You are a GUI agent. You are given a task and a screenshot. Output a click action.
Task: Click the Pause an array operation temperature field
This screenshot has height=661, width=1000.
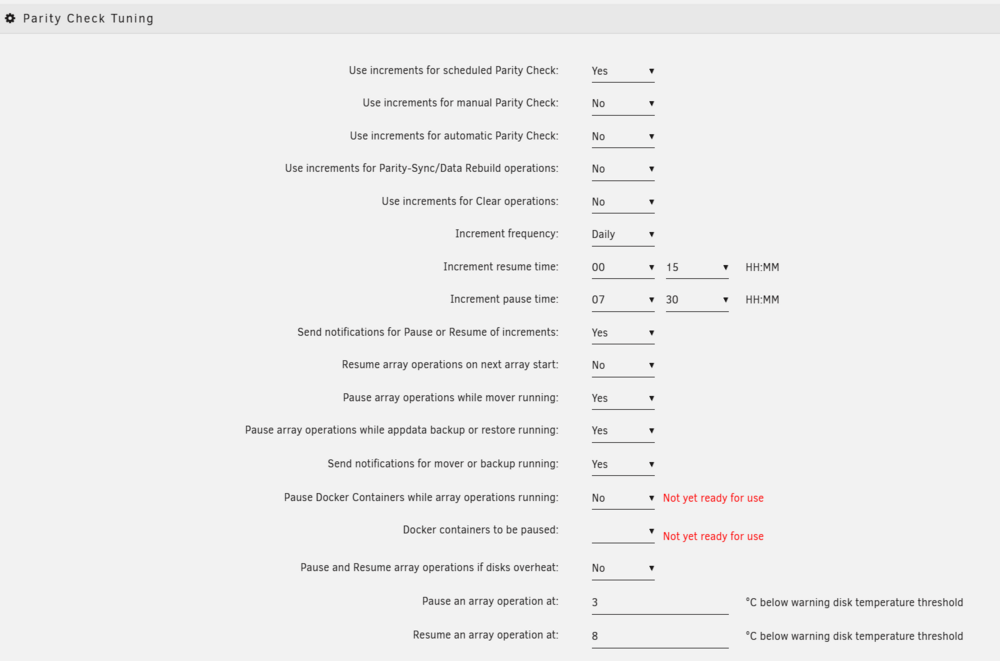click(659, 602)
